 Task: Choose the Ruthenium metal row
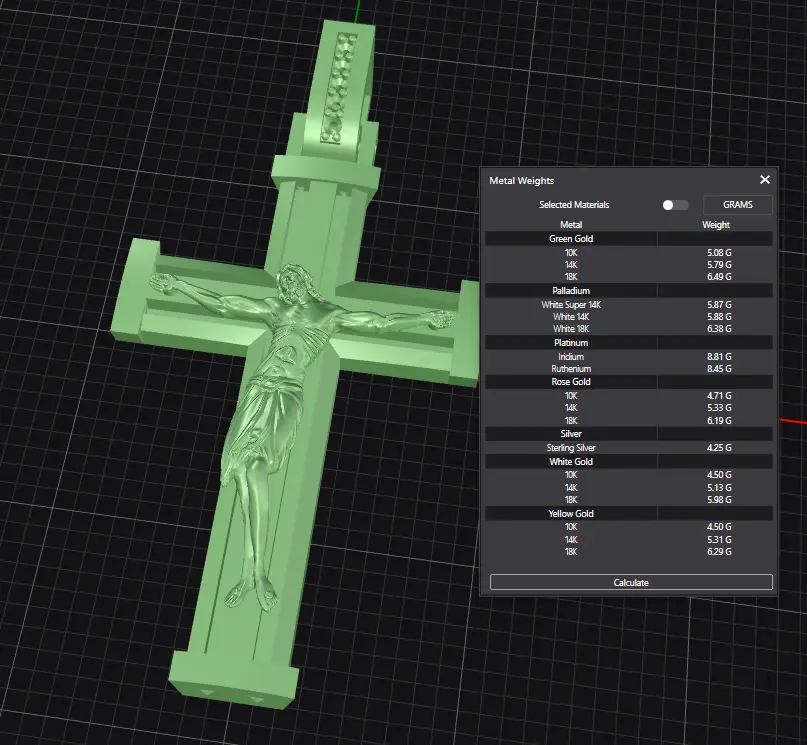(x=571, y=368)
